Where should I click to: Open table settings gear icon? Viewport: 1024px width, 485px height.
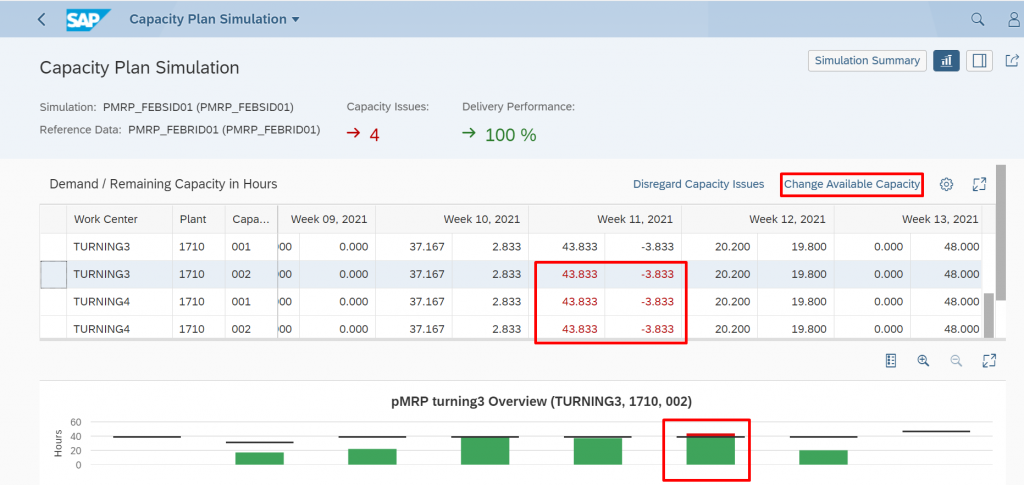click(946, 185)
